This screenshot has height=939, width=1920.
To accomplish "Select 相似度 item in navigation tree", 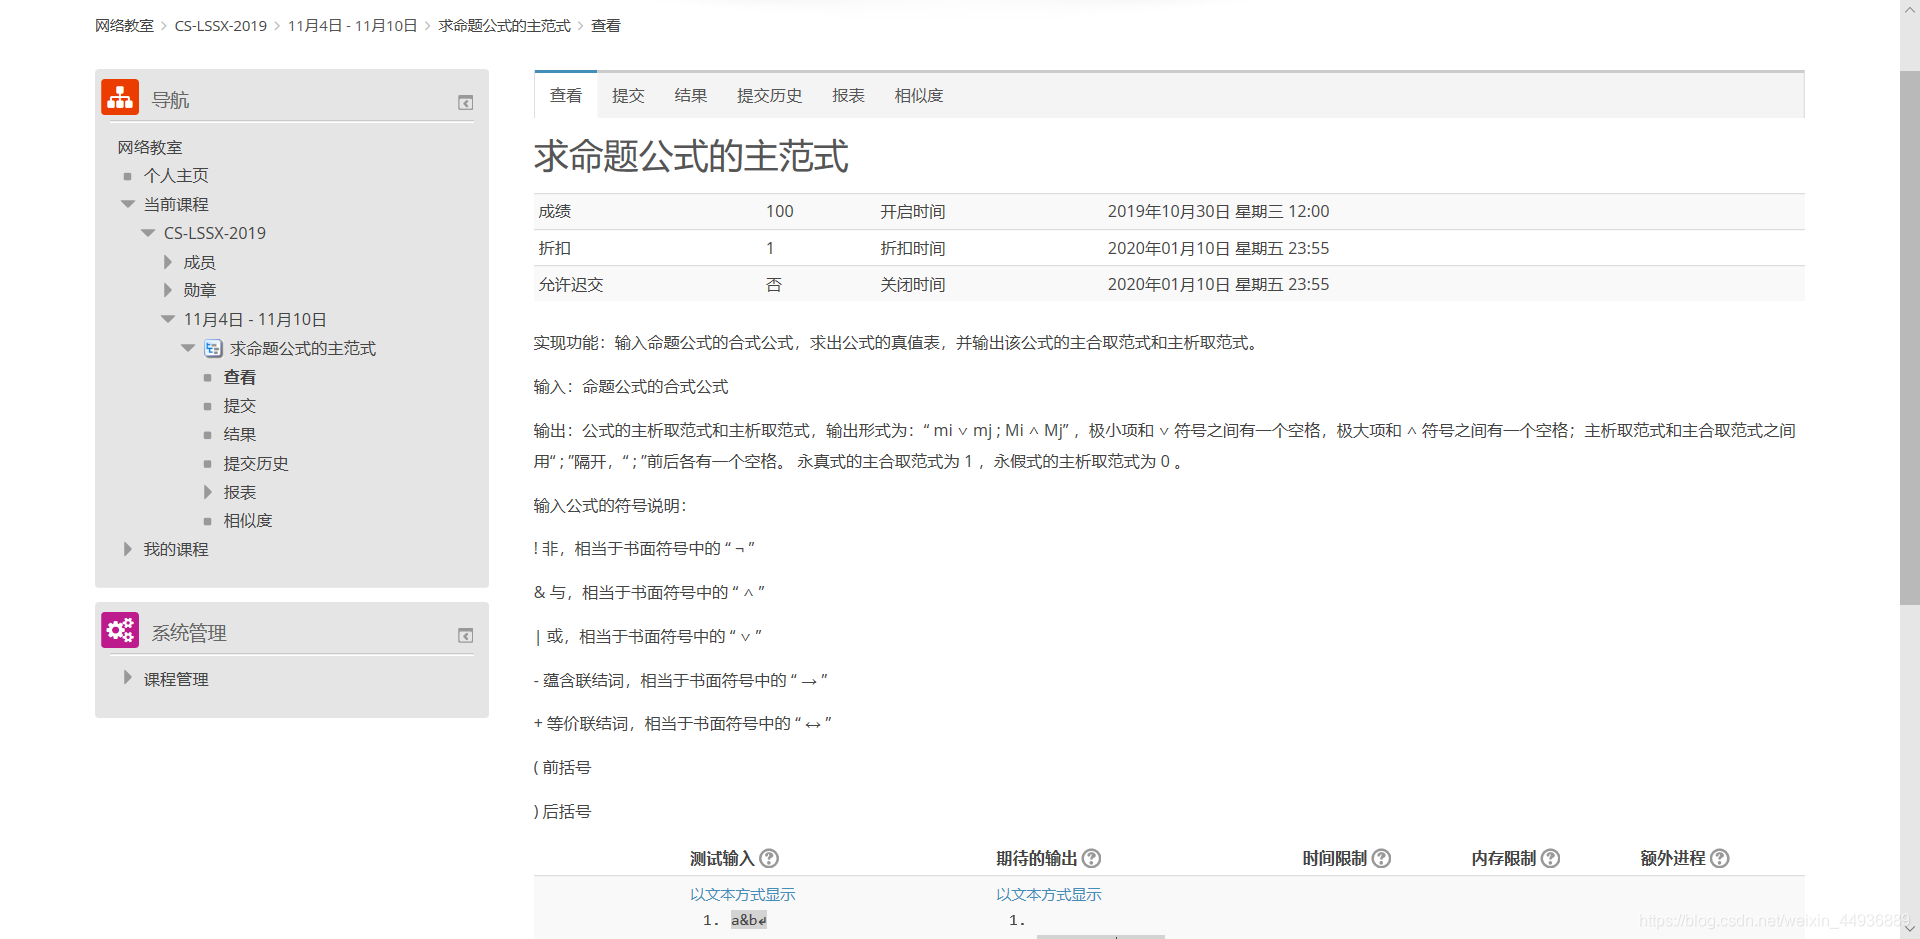I will click(x=247, y=521).
